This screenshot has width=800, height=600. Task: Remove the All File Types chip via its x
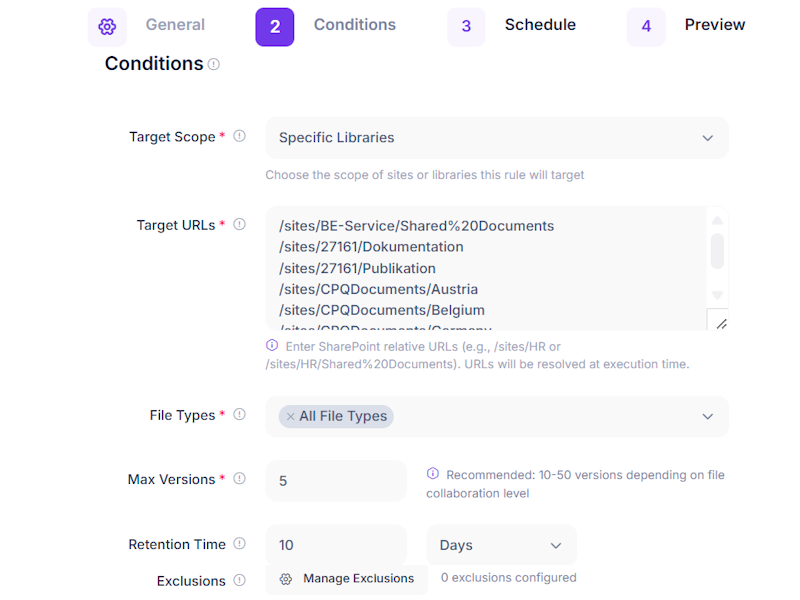click(290, 416)
